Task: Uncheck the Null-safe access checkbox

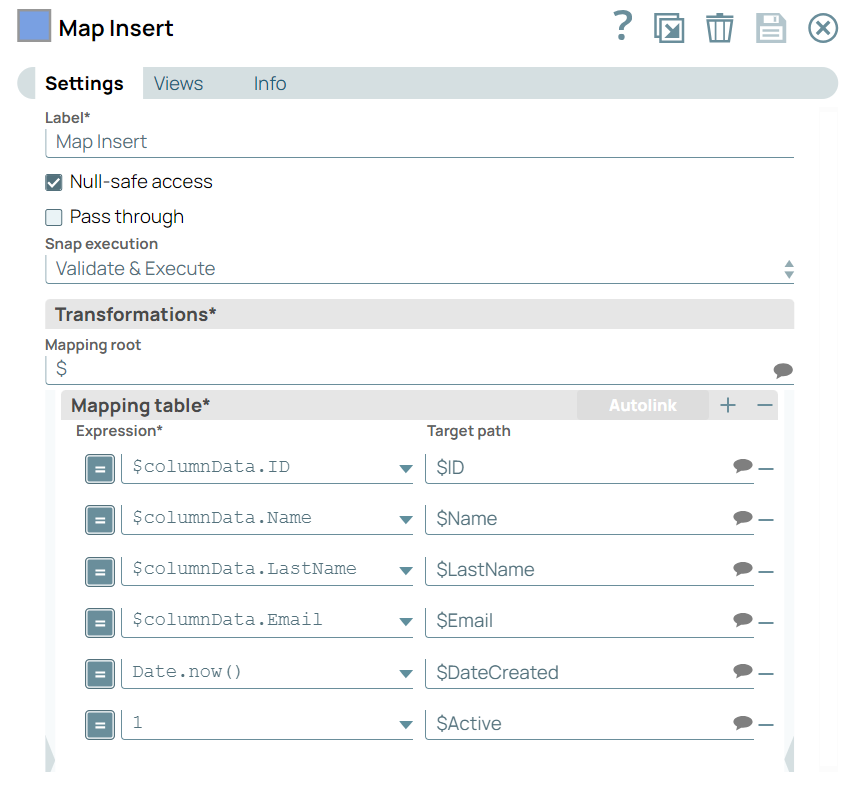Action: point(54,183)
